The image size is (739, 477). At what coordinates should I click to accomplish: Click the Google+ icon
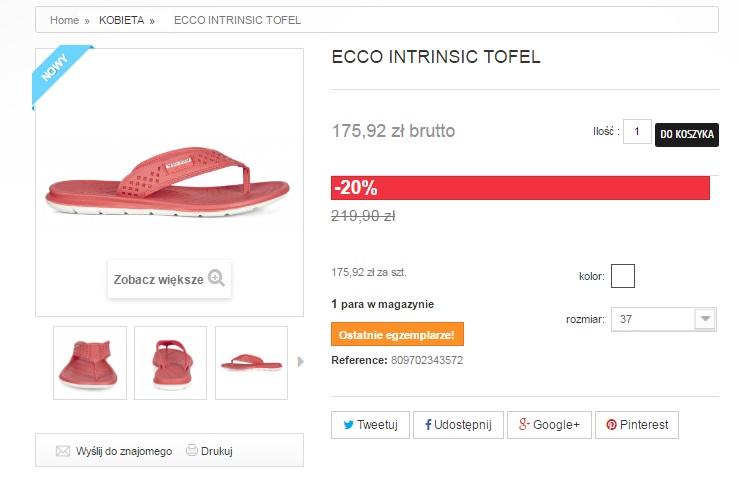coord(522,425)
